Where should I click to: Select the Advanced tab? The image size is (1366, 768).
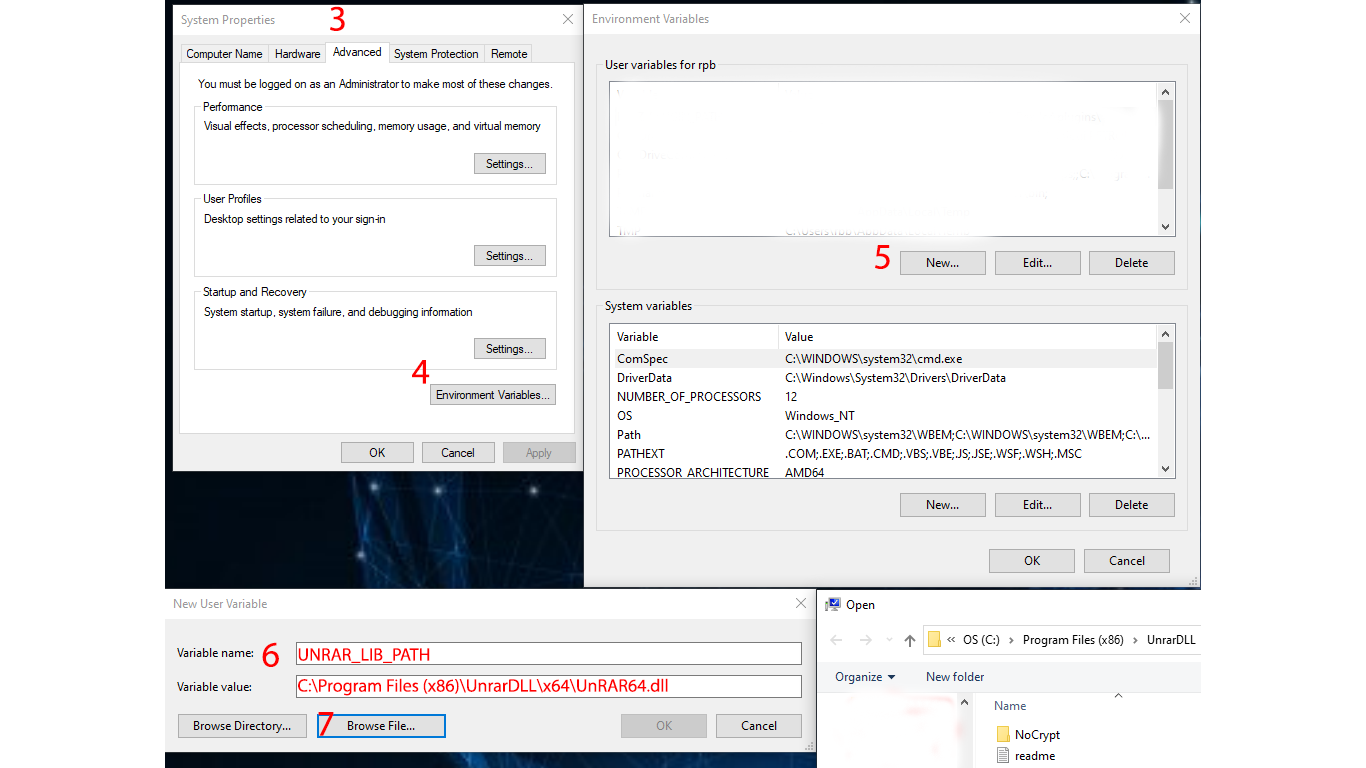(x=357, y=52)
